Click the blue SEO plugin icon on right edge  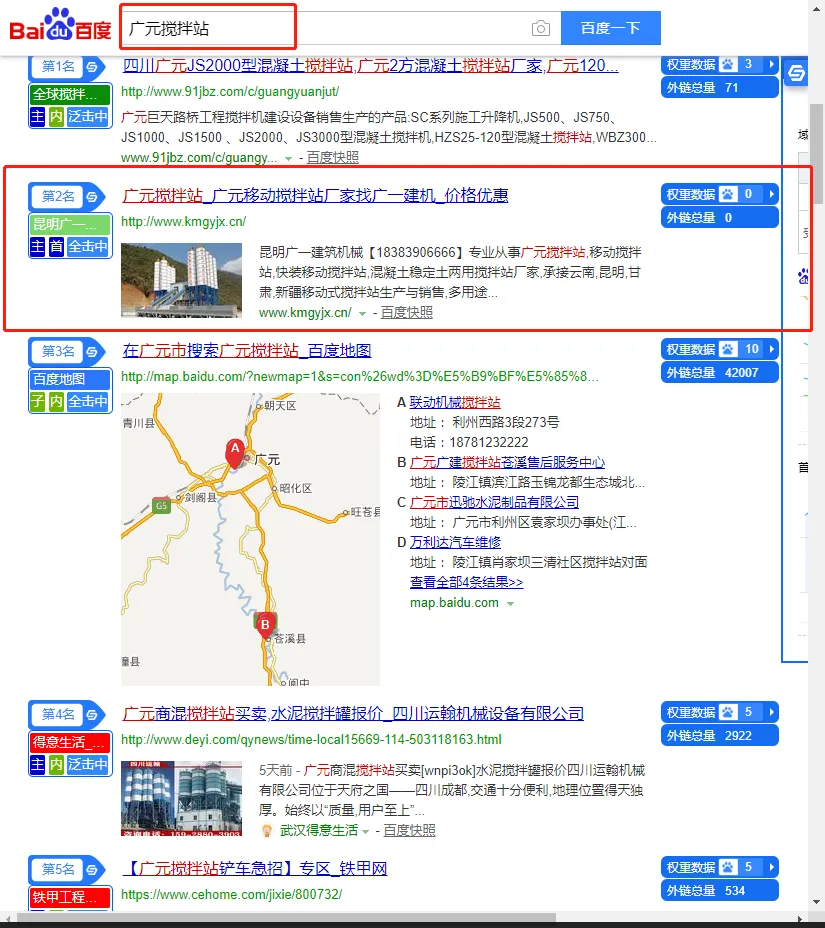click(797, 74)
